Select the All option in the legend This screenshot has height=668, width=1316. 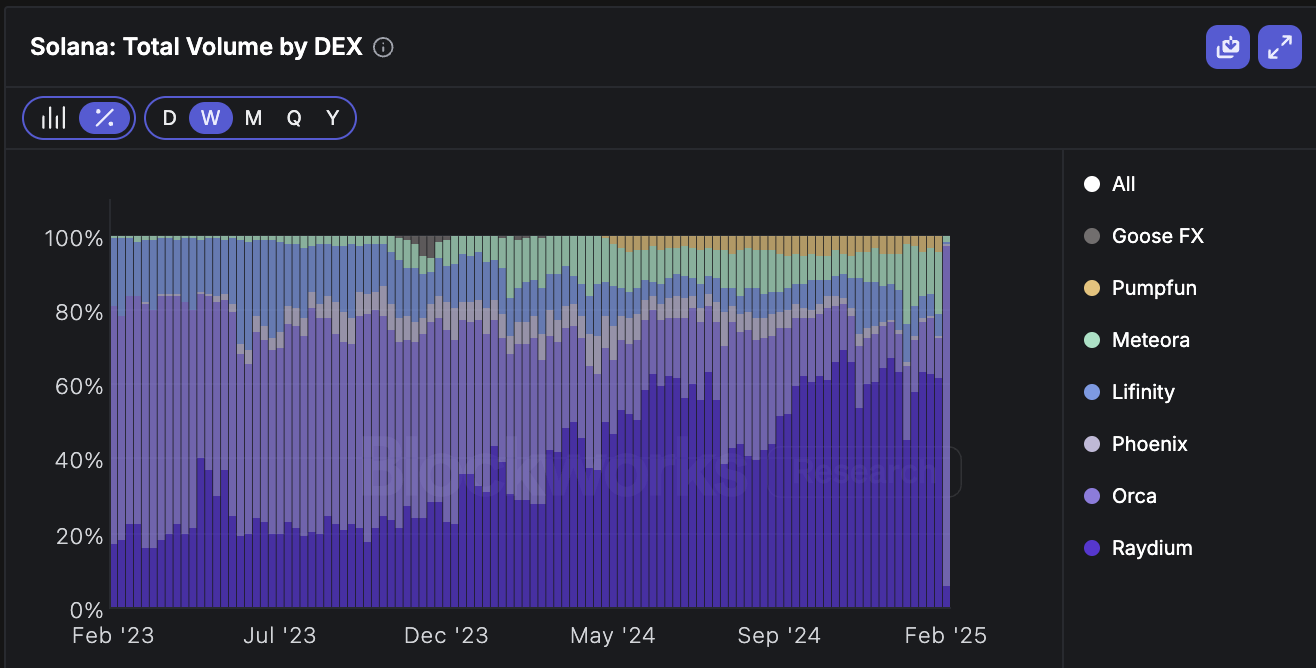pyautogui.click(x=1122, y=183)
